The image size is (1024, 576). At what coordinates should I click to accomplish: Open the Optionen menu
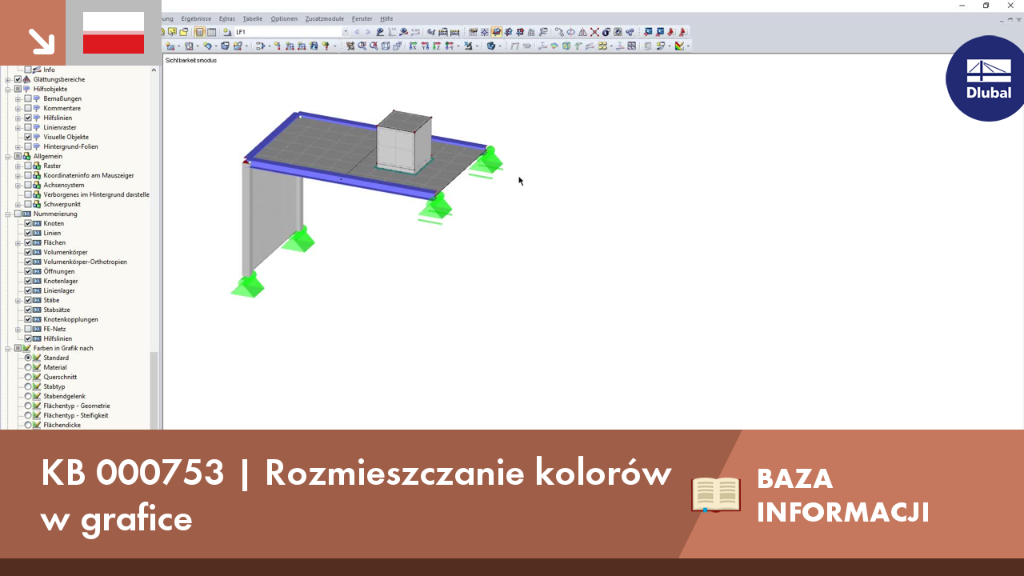coord(284,19)
